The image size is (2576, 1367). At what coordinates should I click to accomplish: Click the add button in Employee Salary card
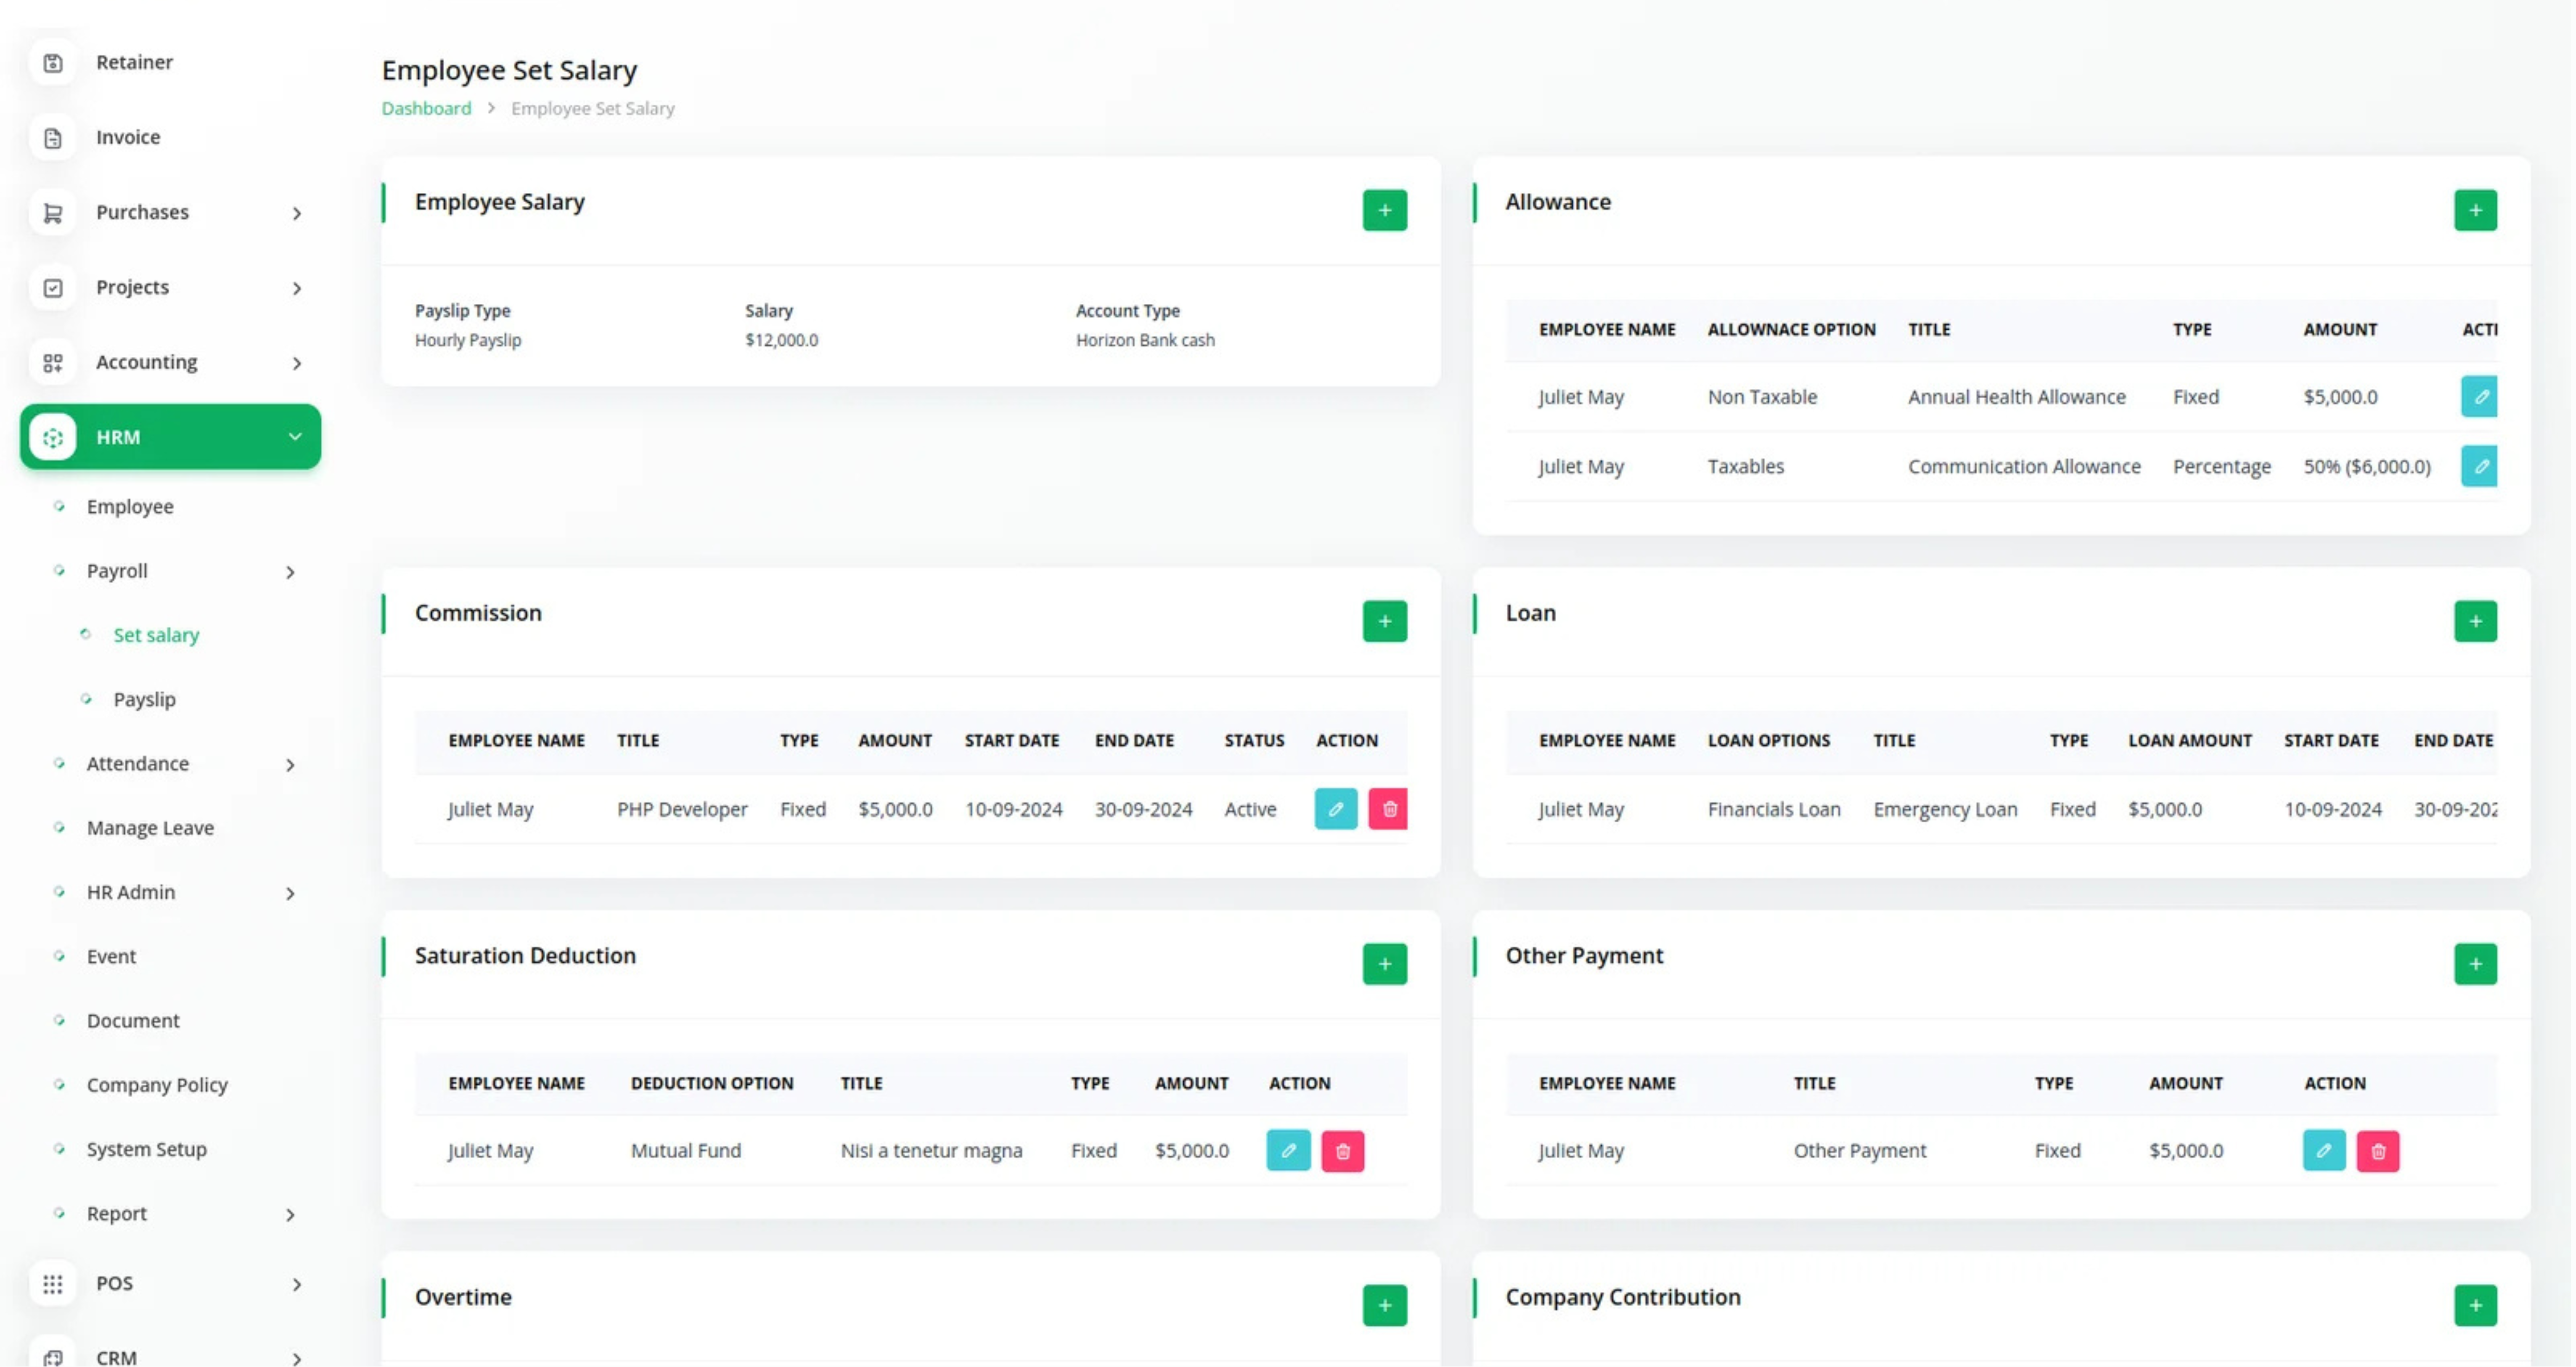click(x=1384, y=210)
